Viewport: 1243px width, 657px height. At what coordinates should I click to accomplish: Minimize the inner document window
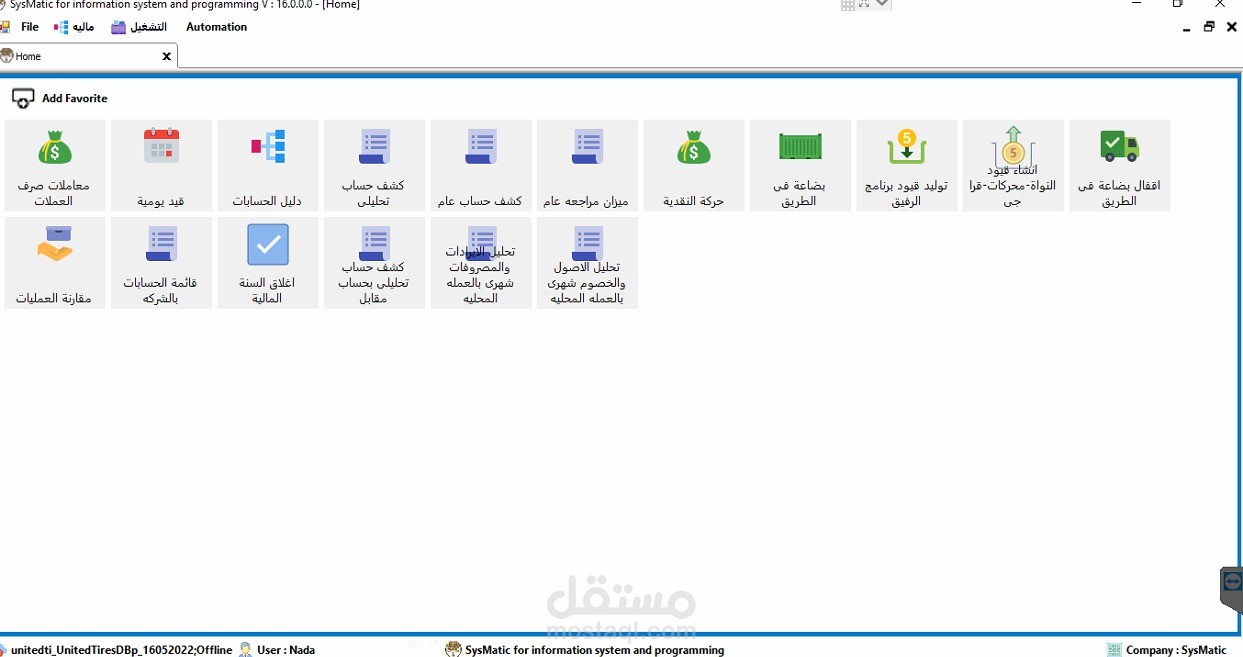(1187, 28)
